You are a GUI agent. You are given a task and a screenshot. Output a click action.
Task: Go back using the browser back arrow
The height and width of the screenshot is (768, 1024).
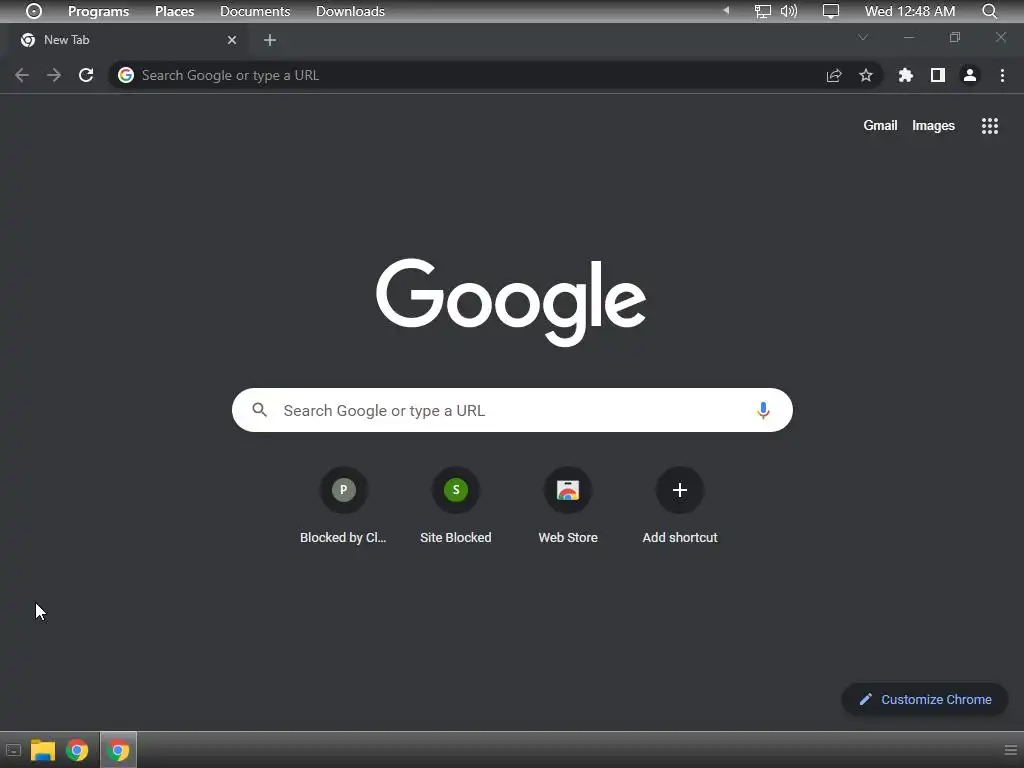coord(22,75)
